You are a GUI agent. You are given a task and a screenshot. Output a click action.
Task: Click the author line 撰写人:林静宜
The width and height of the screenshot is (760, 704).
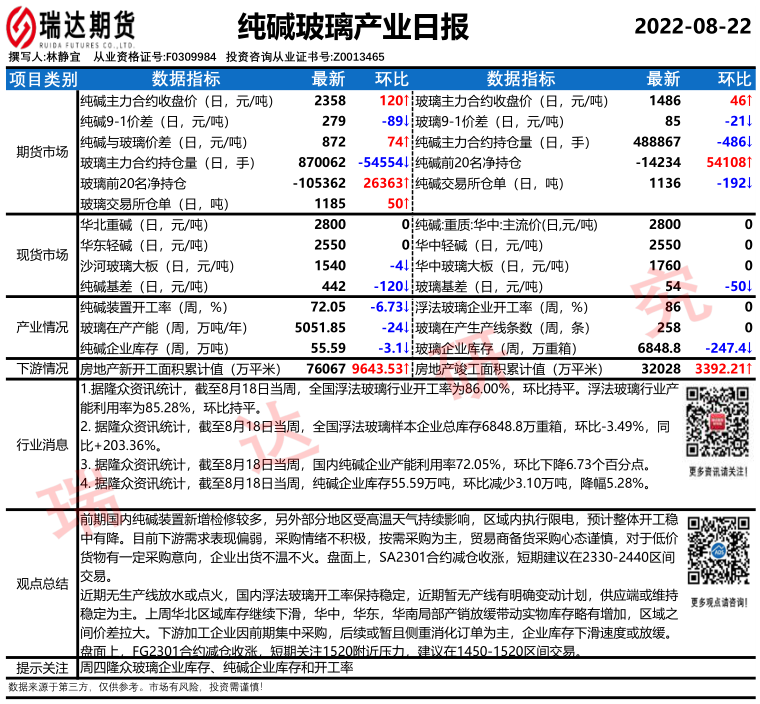[x=44, y=58]
